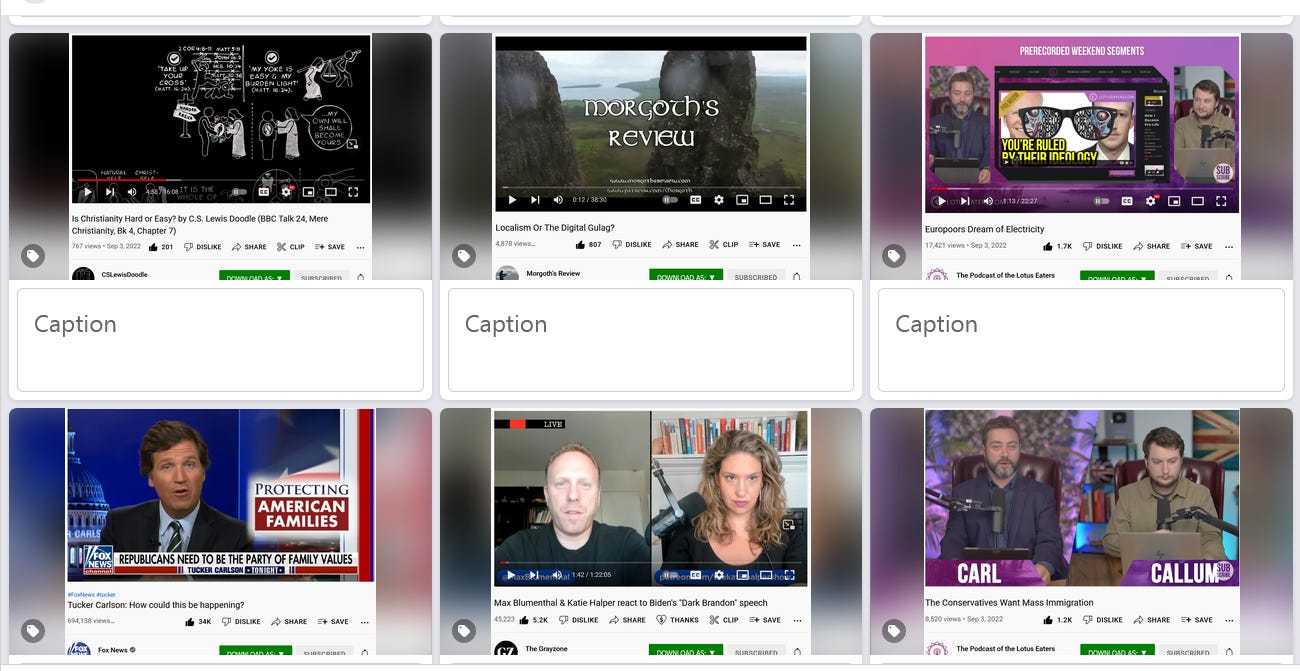Play the Is Christianity Hard or Easy video

88,192
